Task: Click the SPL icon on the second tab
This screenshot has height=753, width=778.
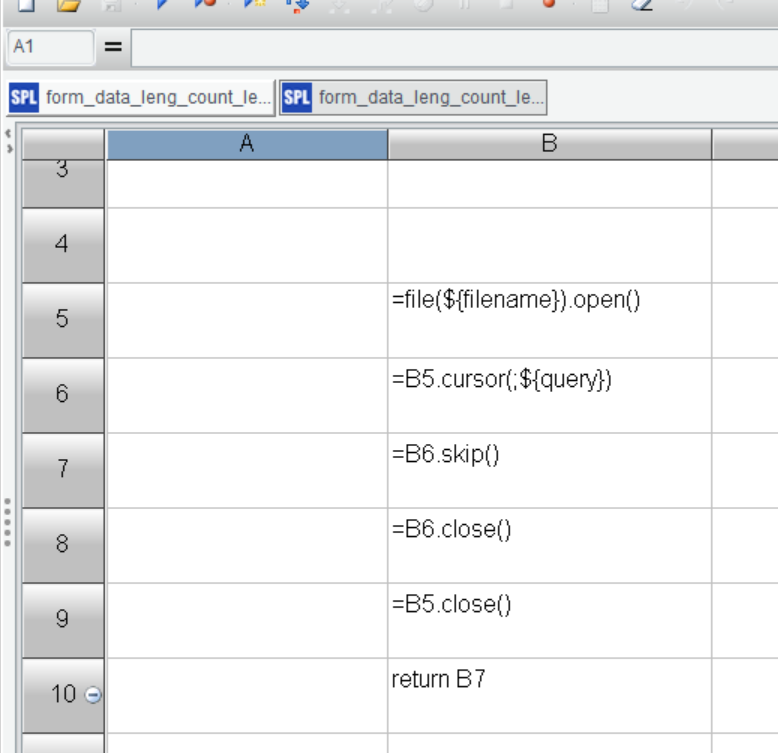Action: 297,98
